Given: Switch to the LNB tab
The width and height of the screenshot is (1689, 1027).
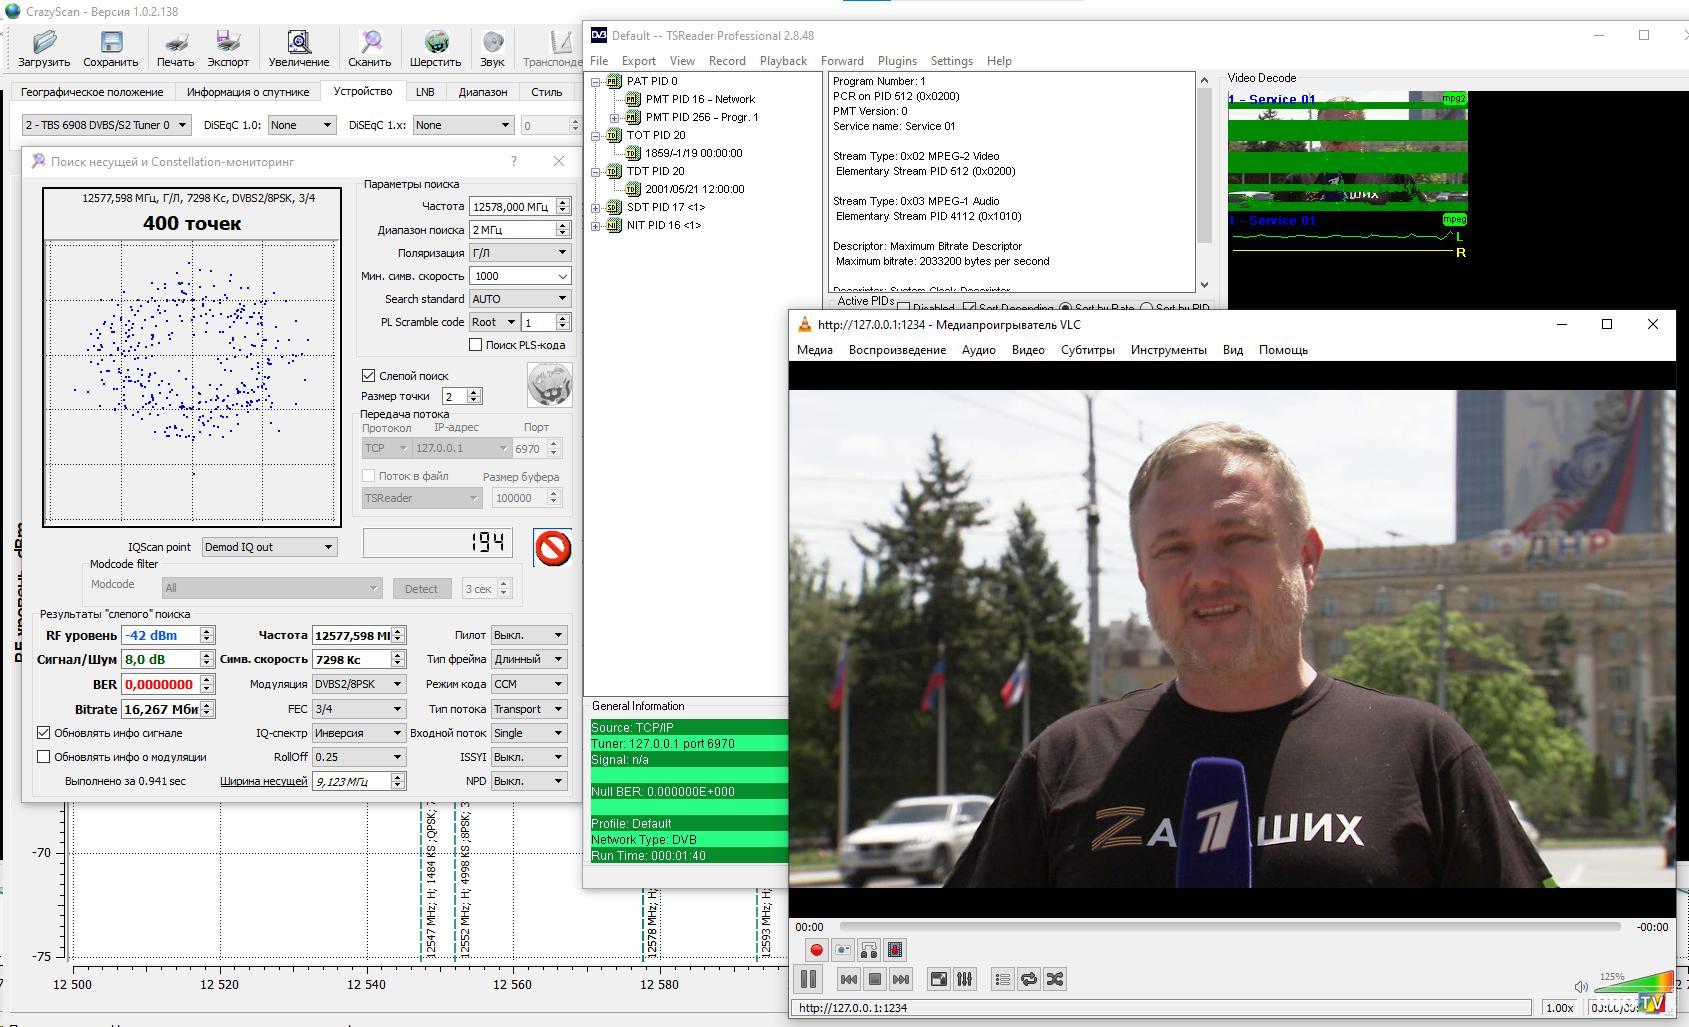Looking at the screenshot, I should click(425, 92).
